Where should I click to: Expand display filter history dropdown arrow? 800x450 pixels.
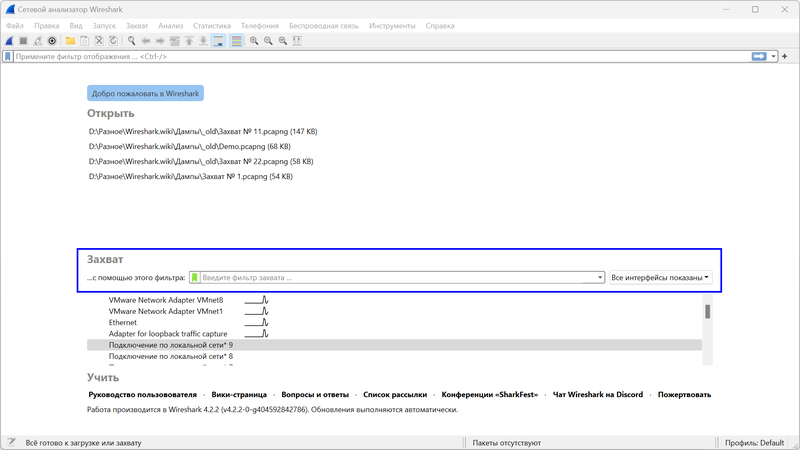tap(773, 57)
